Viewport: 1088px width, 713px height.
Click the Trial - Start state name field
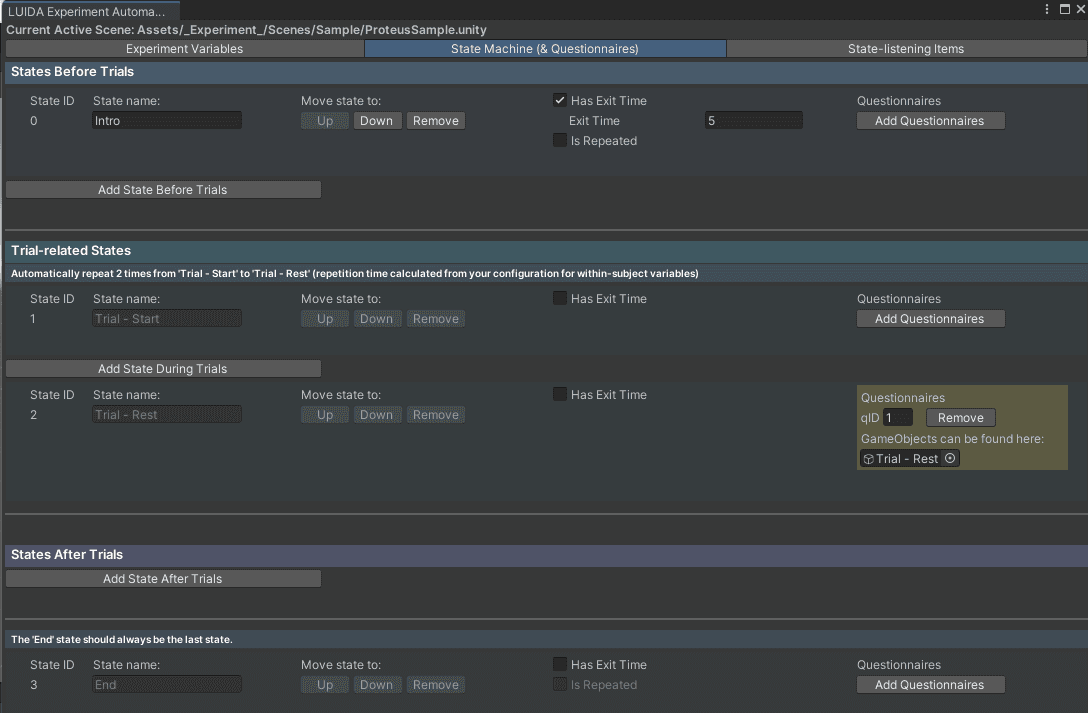tap(167, 318)
